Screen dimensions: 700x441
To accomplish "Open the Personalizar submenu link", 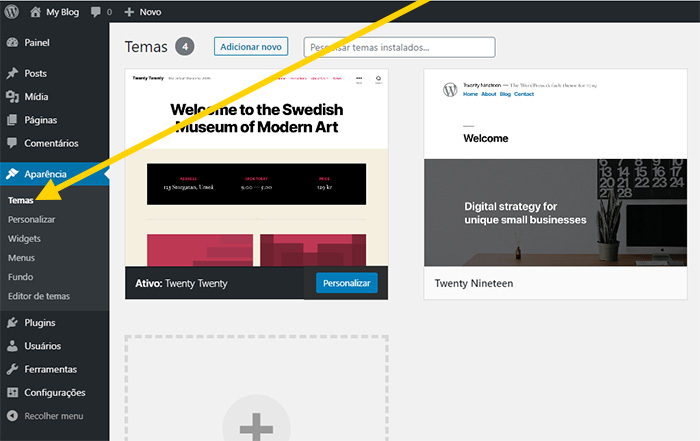I will tap(31, 219).
